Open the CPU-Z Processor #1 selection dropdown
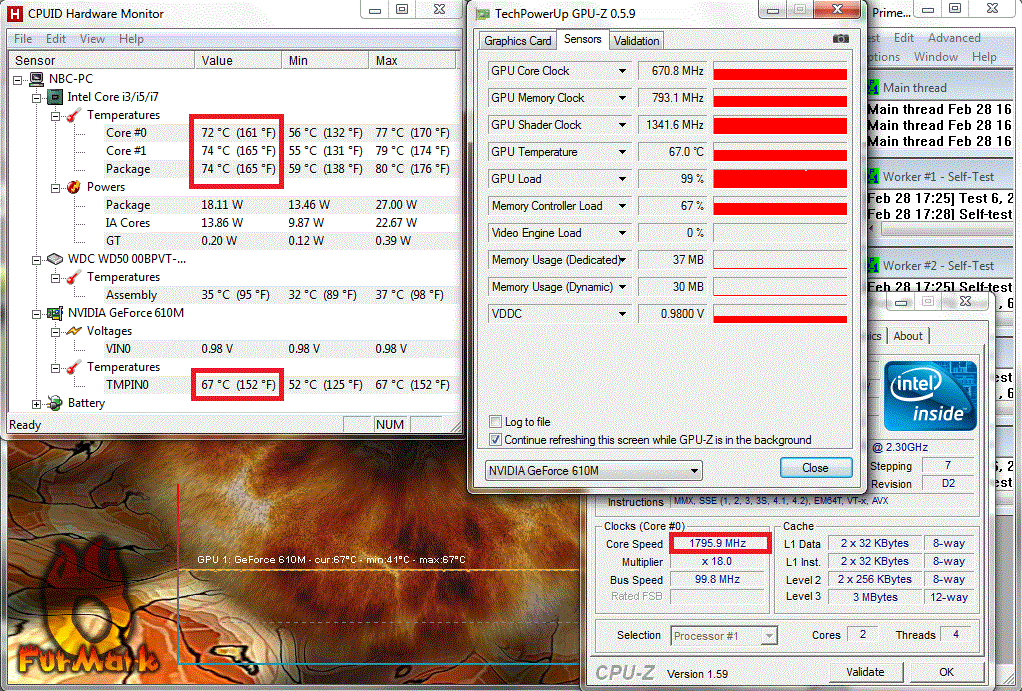1022x691 pixels. click(723, 636)
